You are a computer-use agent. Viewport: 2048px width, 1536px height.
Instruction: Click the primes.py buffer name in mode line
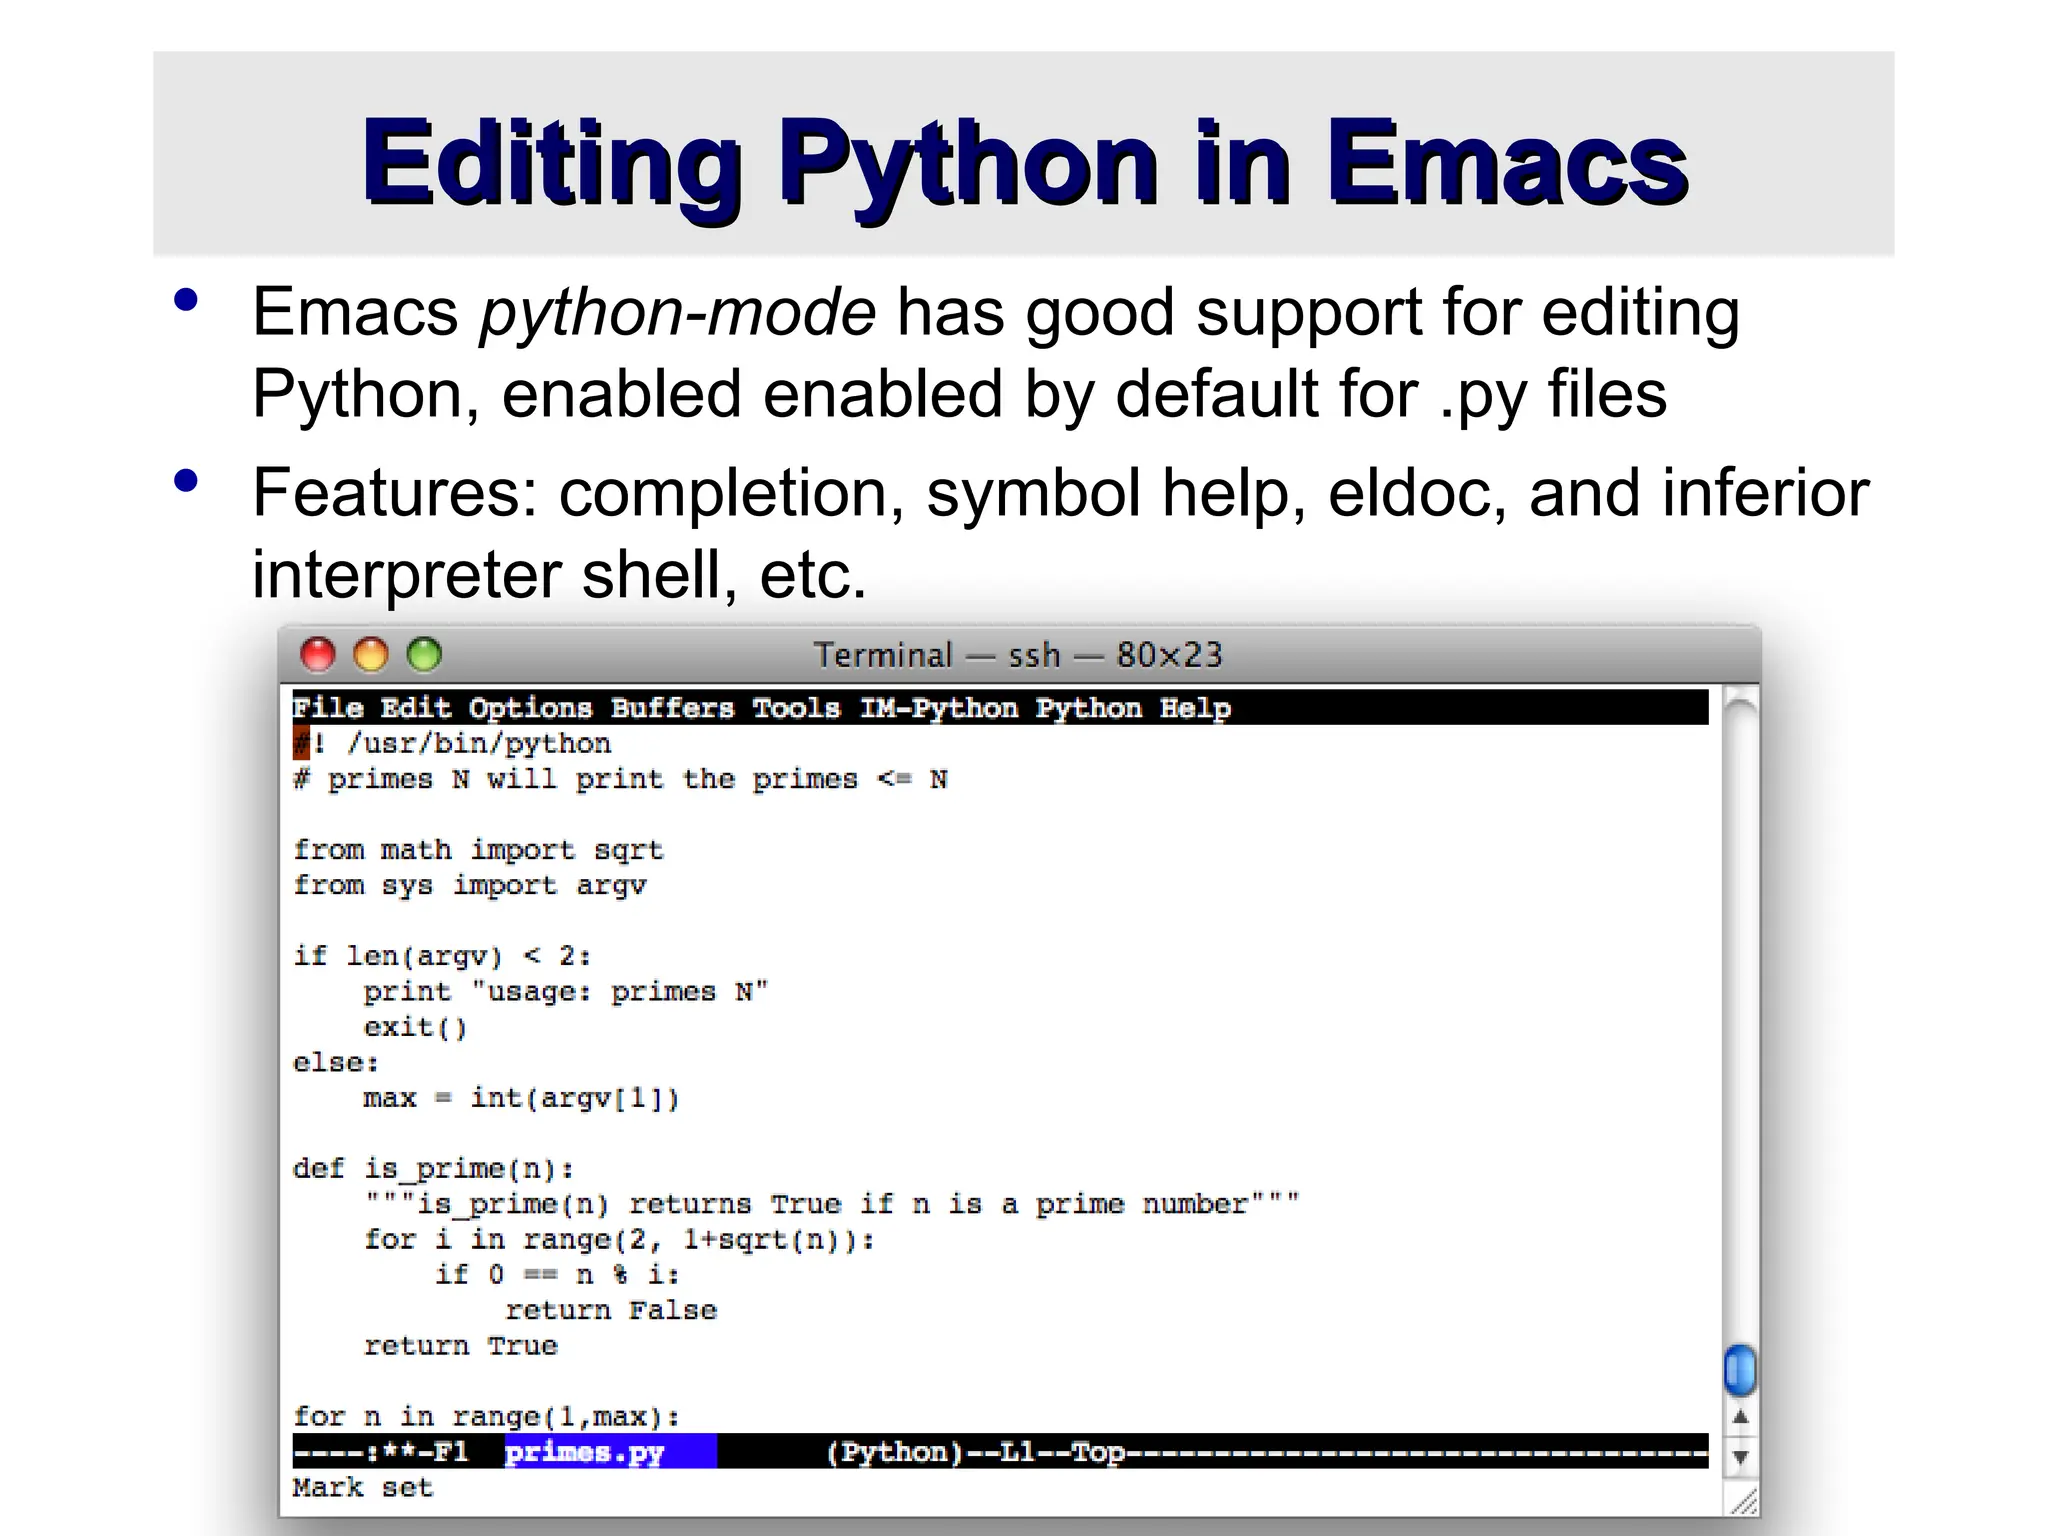click(x=584, y=1452)
